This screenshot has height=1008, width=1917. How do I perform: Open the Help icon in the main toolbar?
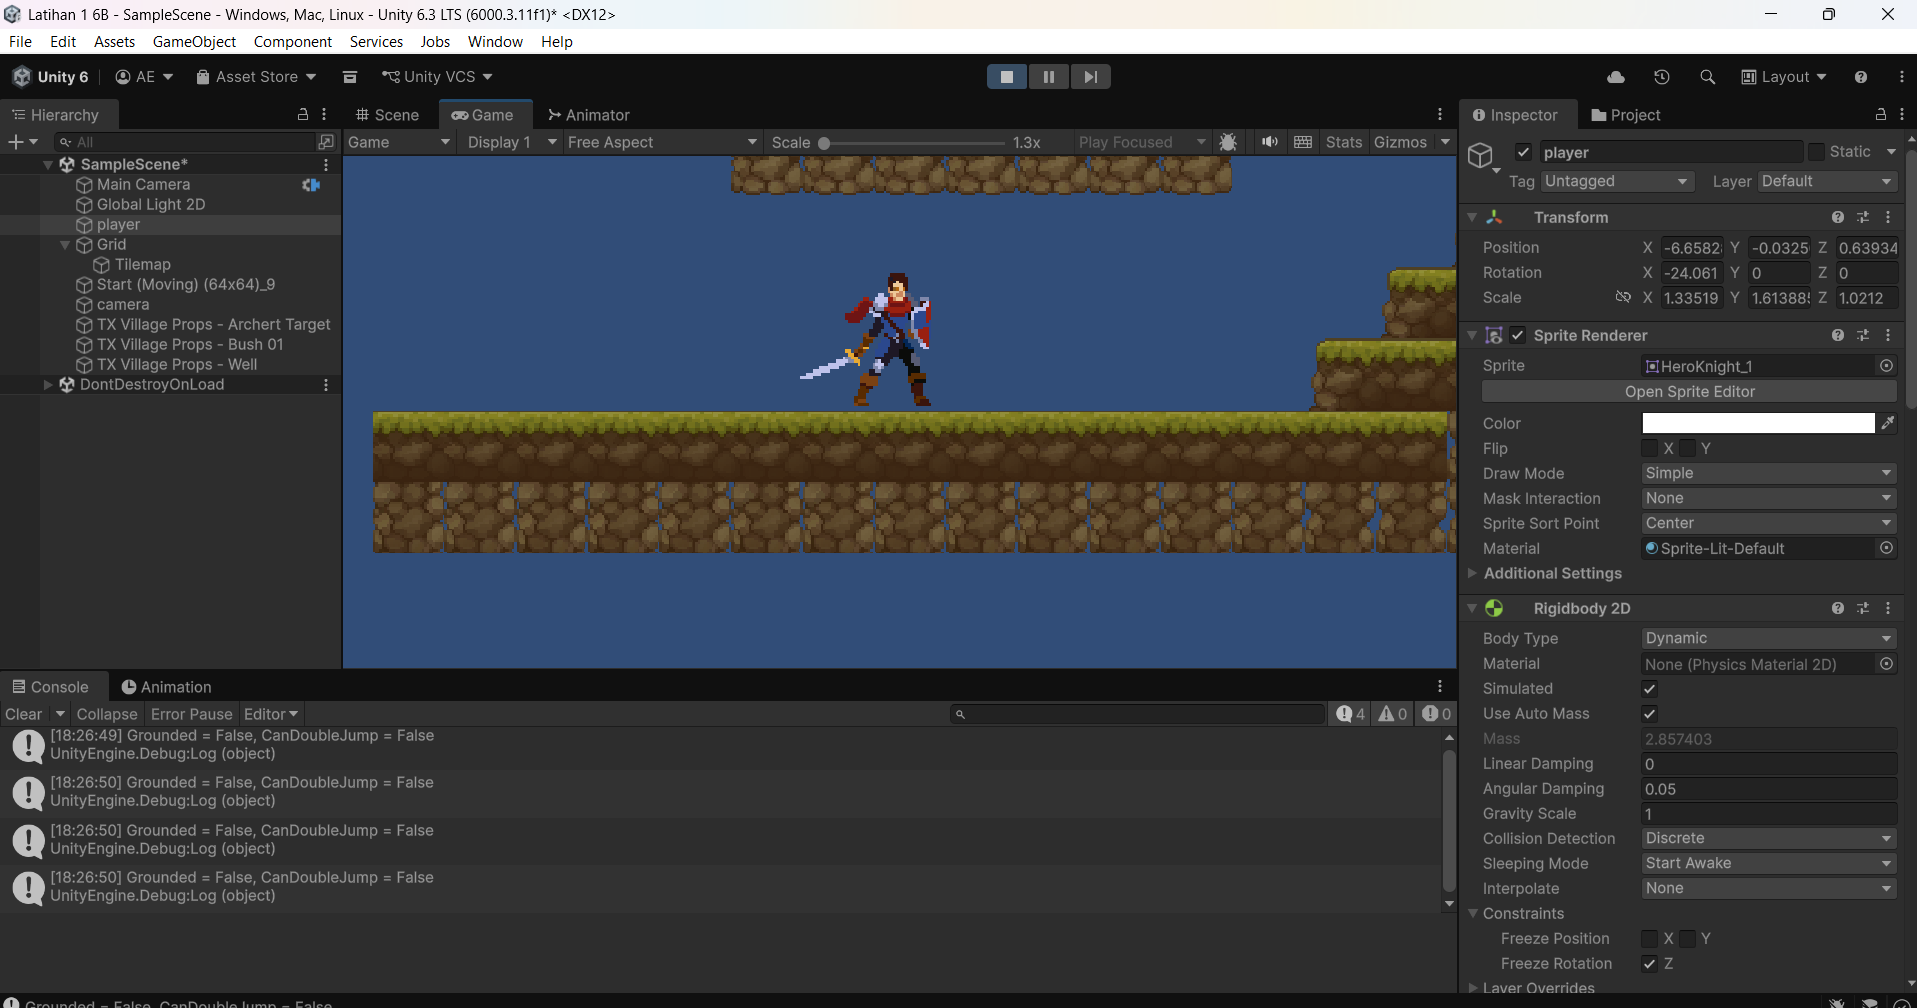tap(1860, 77)
